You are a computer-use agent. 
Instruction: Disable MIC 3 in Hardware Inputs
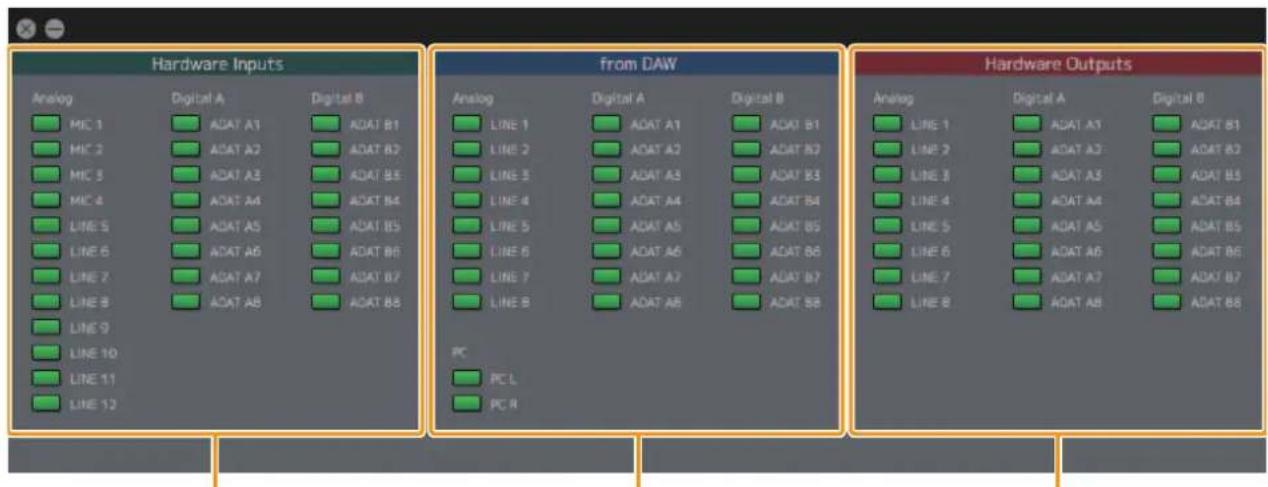pos(46,175)
